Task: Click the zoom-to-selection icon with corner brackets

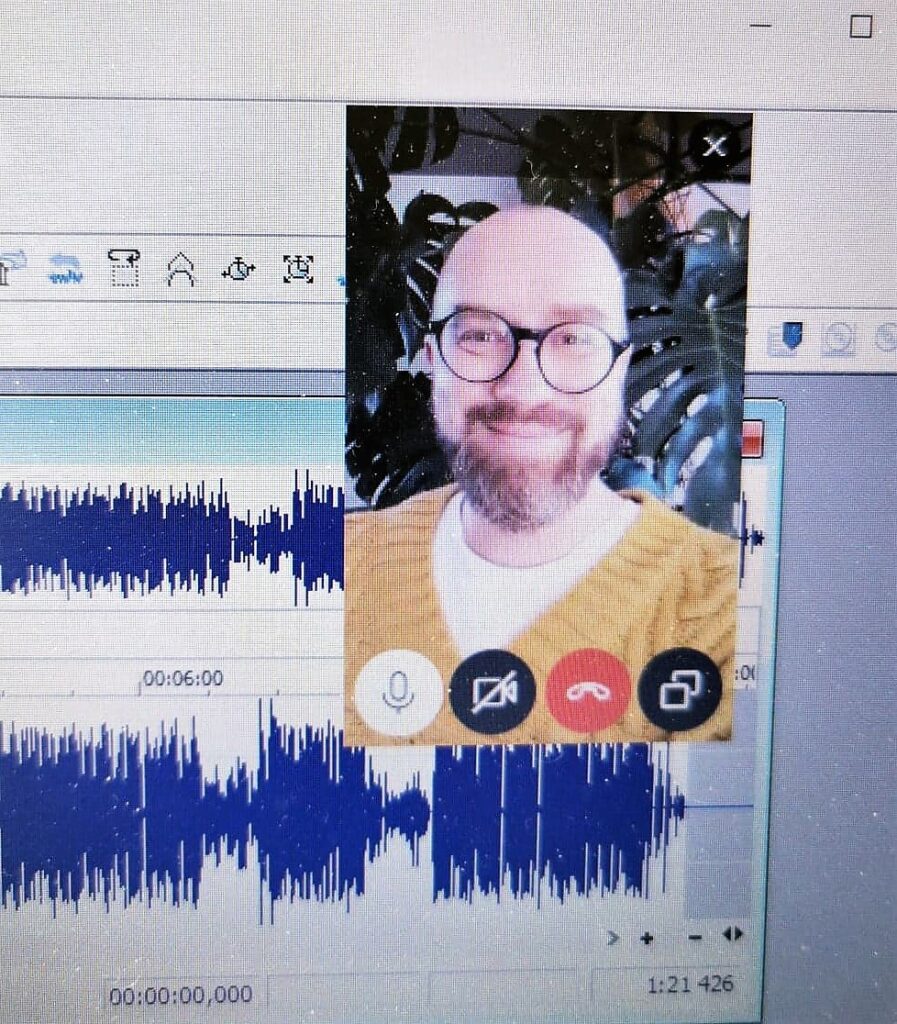Action: 298,268
